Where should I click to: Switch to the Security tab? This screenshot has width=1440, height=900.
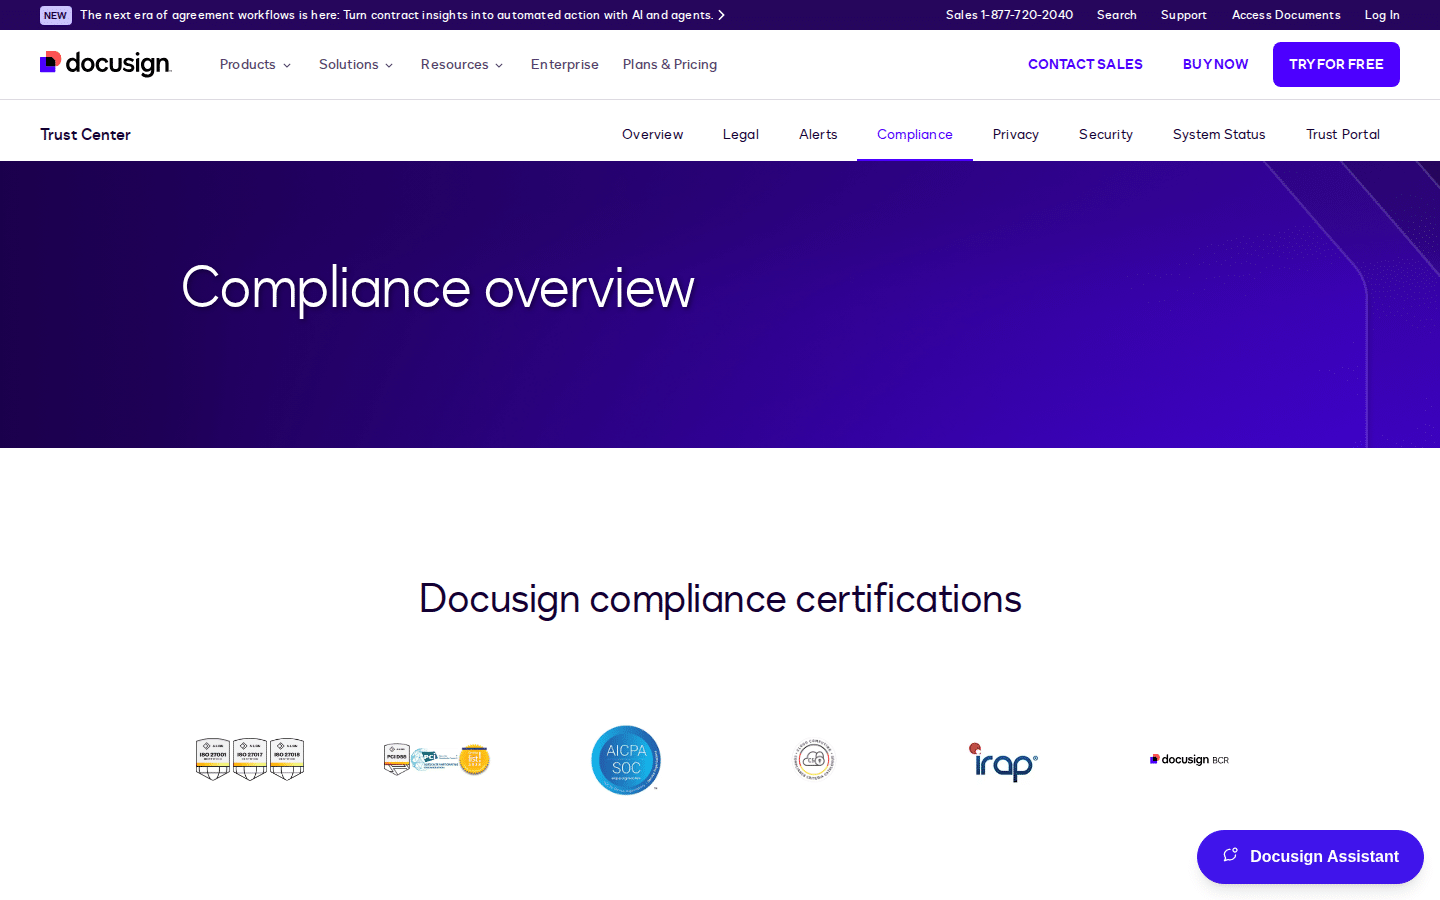pos(1106,134)
